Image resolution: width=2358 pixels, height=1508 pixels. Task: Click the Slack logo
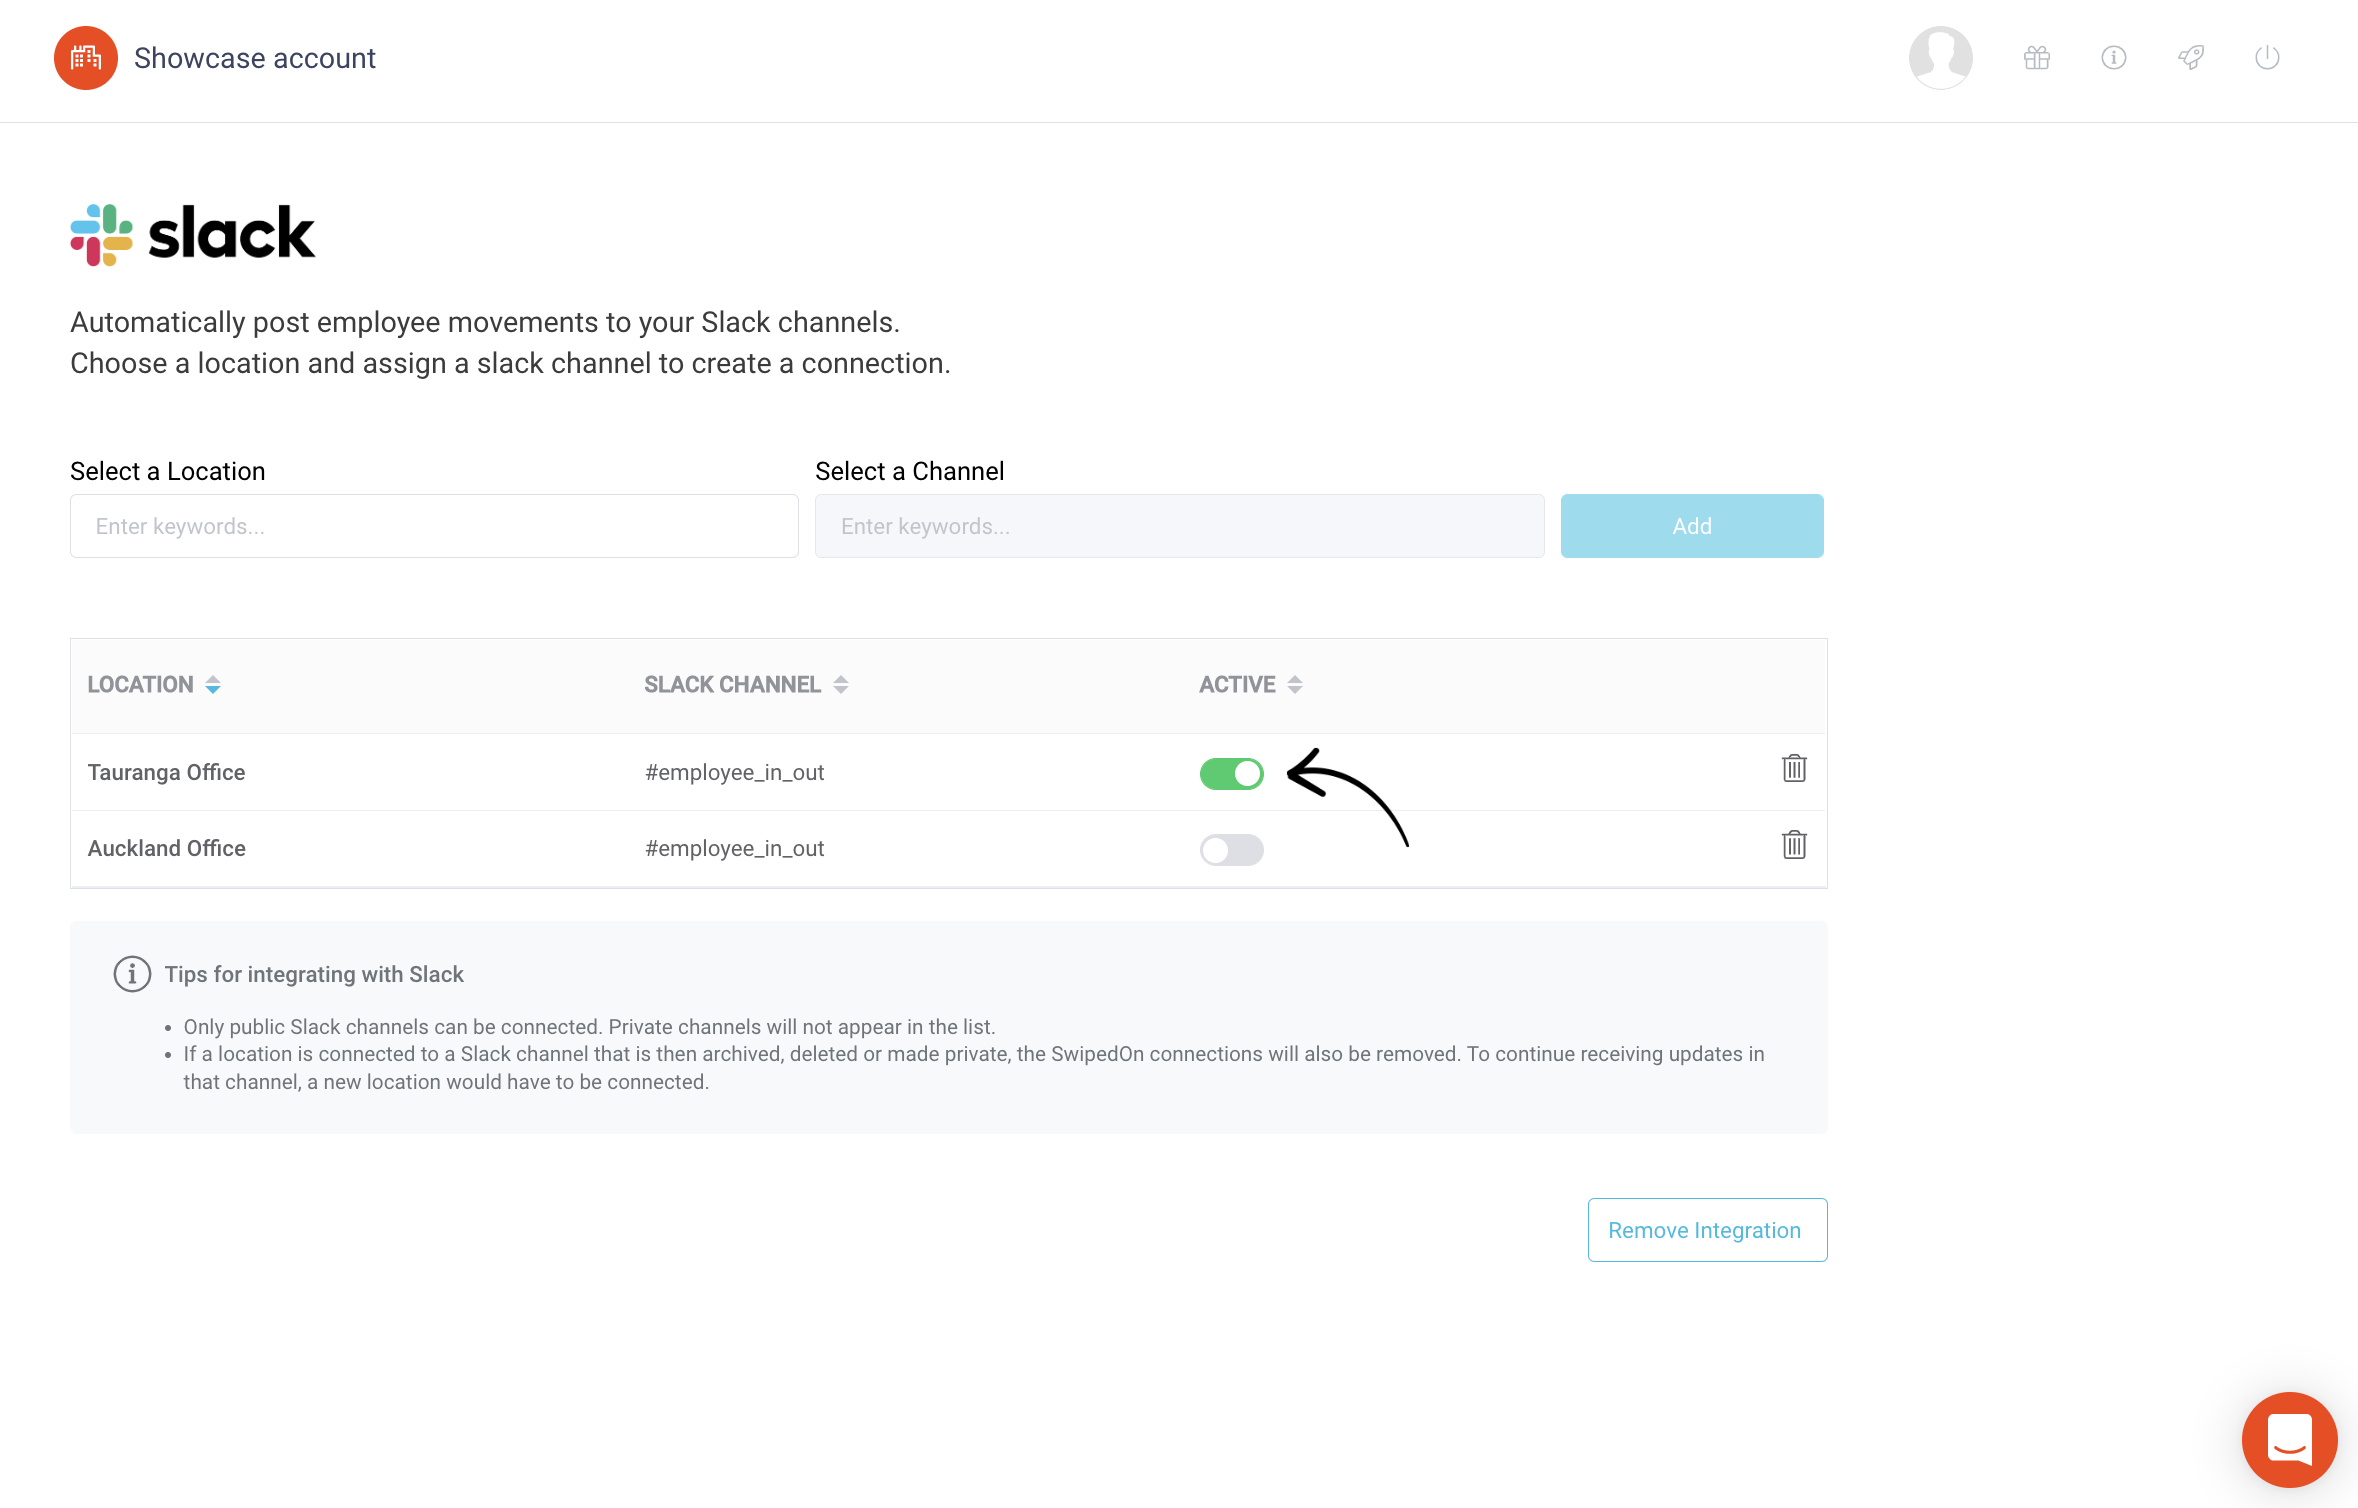[193, 235]
